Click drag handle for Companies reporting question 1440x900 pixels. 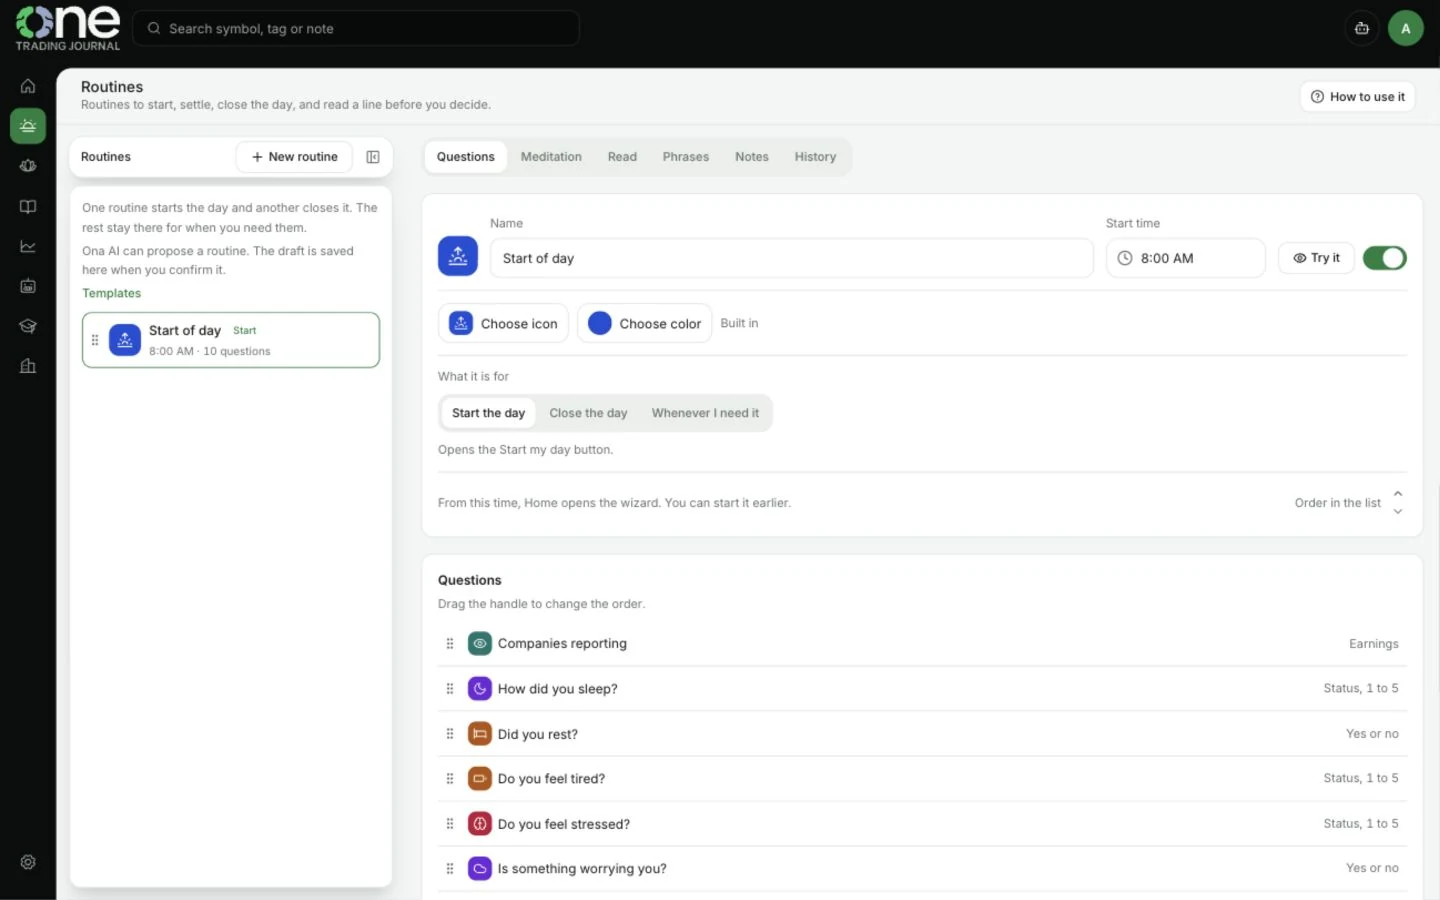coord(450,644)
